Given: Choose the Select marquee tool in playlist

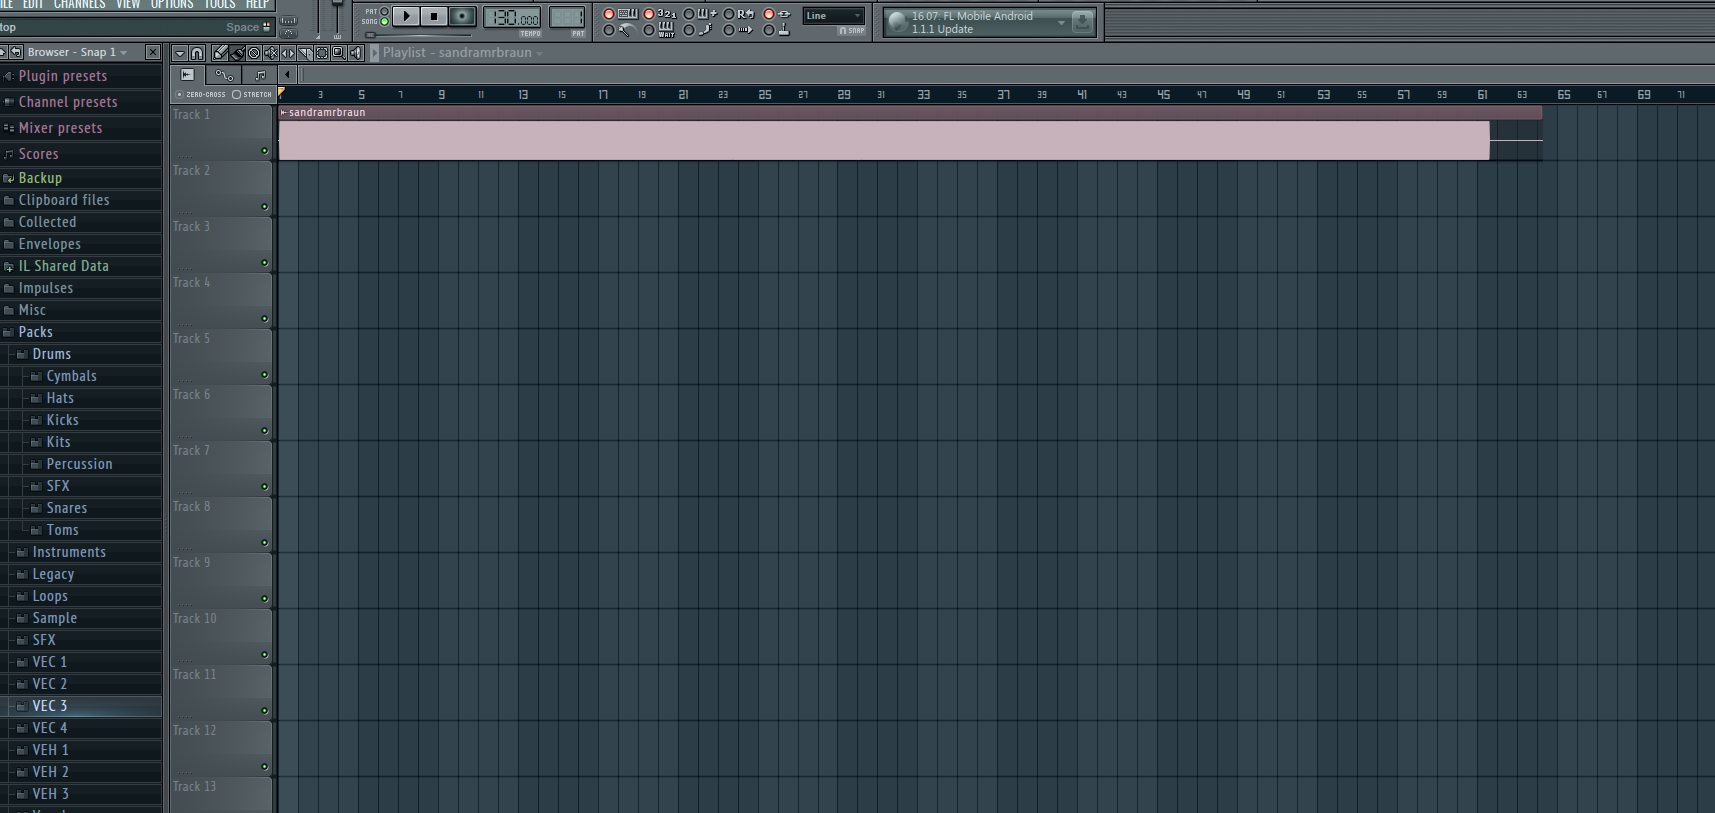Looking at the screenshot, I should (x=322, y=53).
